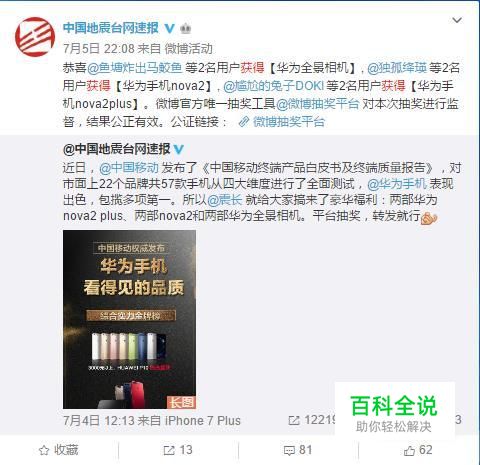
Task: Repost using the forward icon showing 13
Action: (x=178, y=450)
